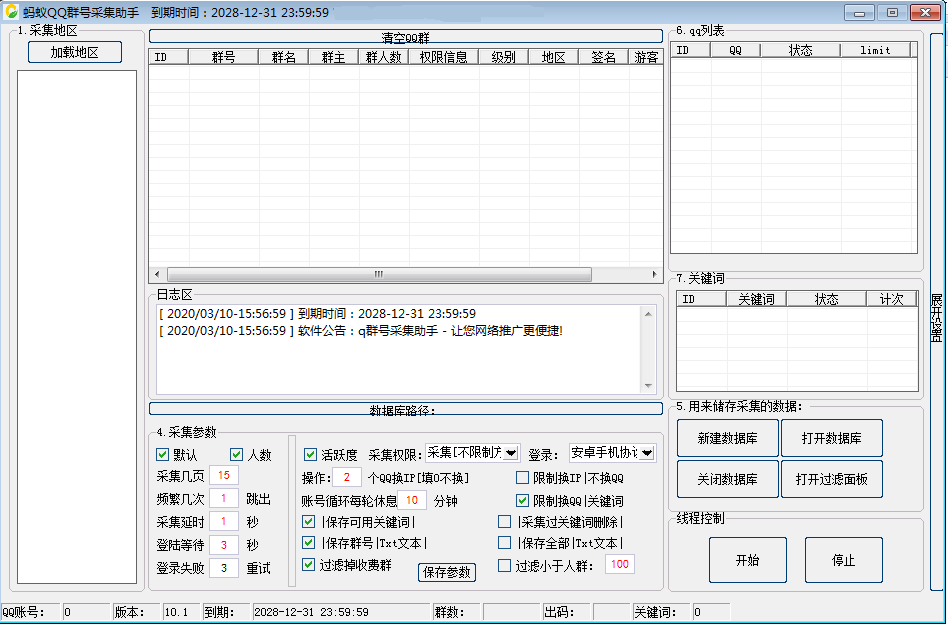The width and height of the screenshot is (948, 624).
Task: Click the 清空QQ群 button
Action: click(x=406, y=37)
